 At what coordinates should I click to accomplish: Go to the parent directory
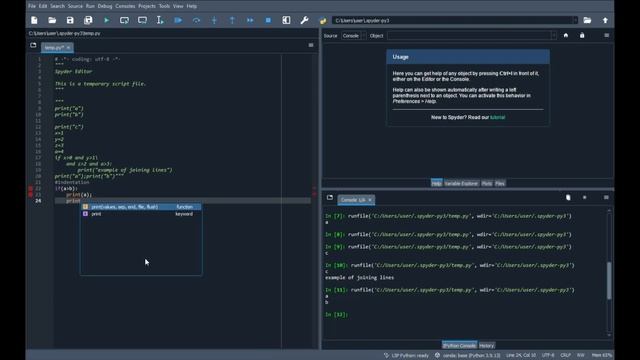click(605, 20)
